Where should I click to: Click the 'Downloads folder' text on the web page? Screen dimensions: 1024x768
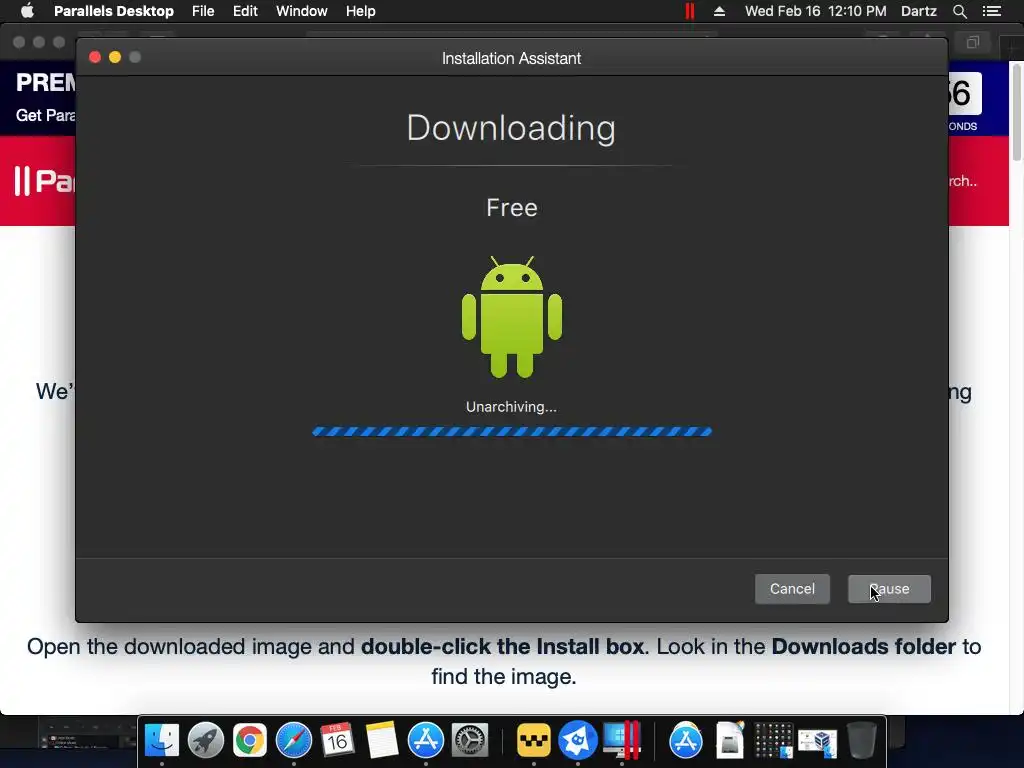[863, 647]
